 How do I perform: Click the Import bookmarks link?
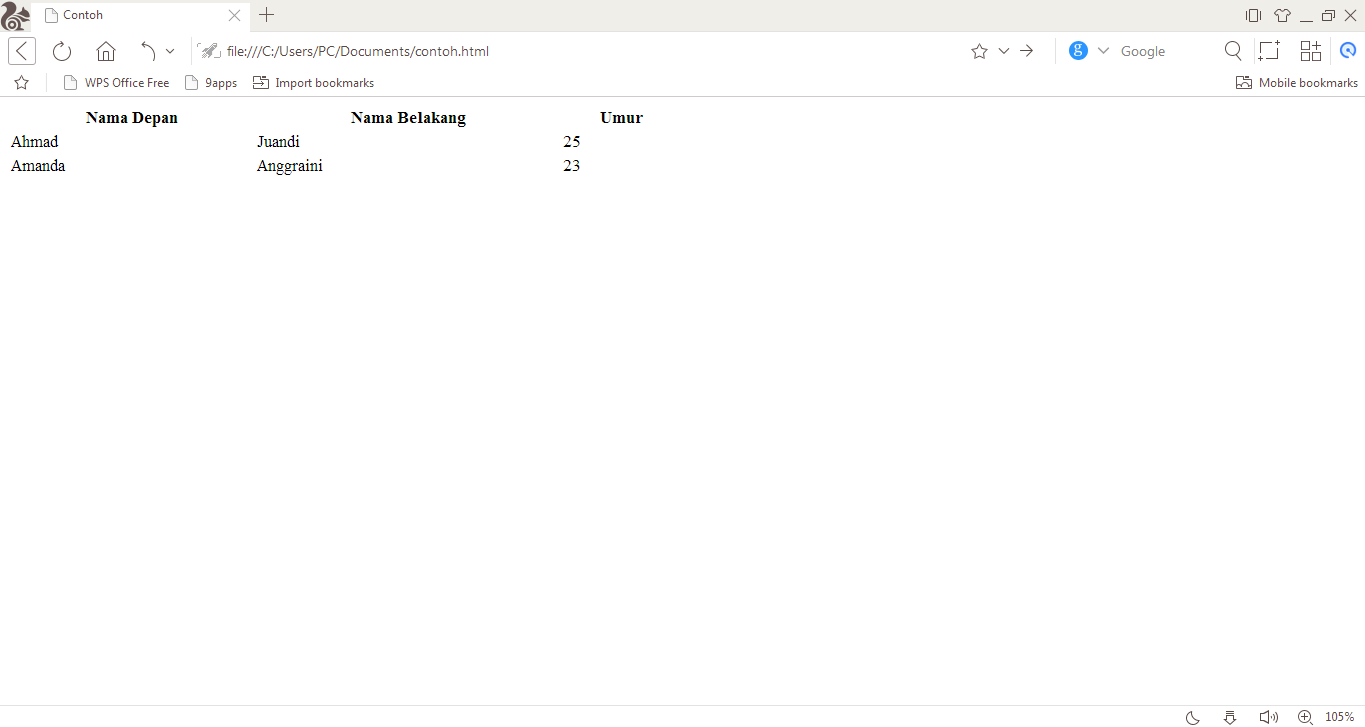click(313, 82)
